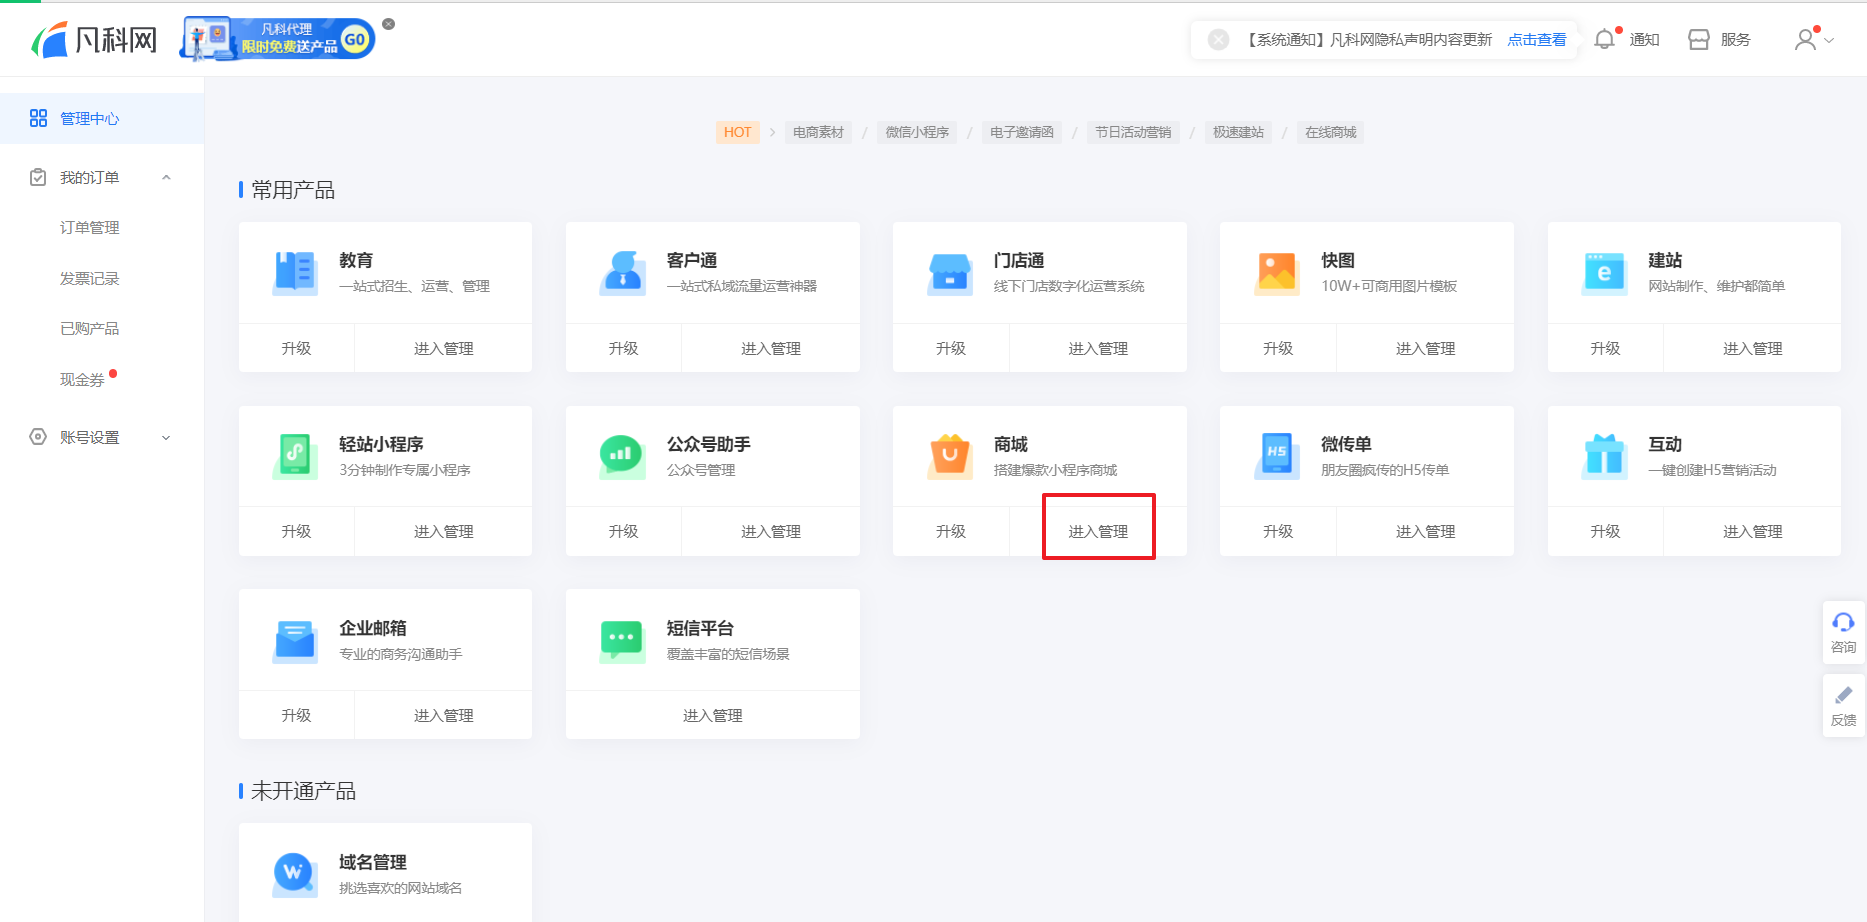The width and height of the screenshot is (1867, 922).
Task: Enter management for 企业邮箱
Action: [x=444, y=715]
